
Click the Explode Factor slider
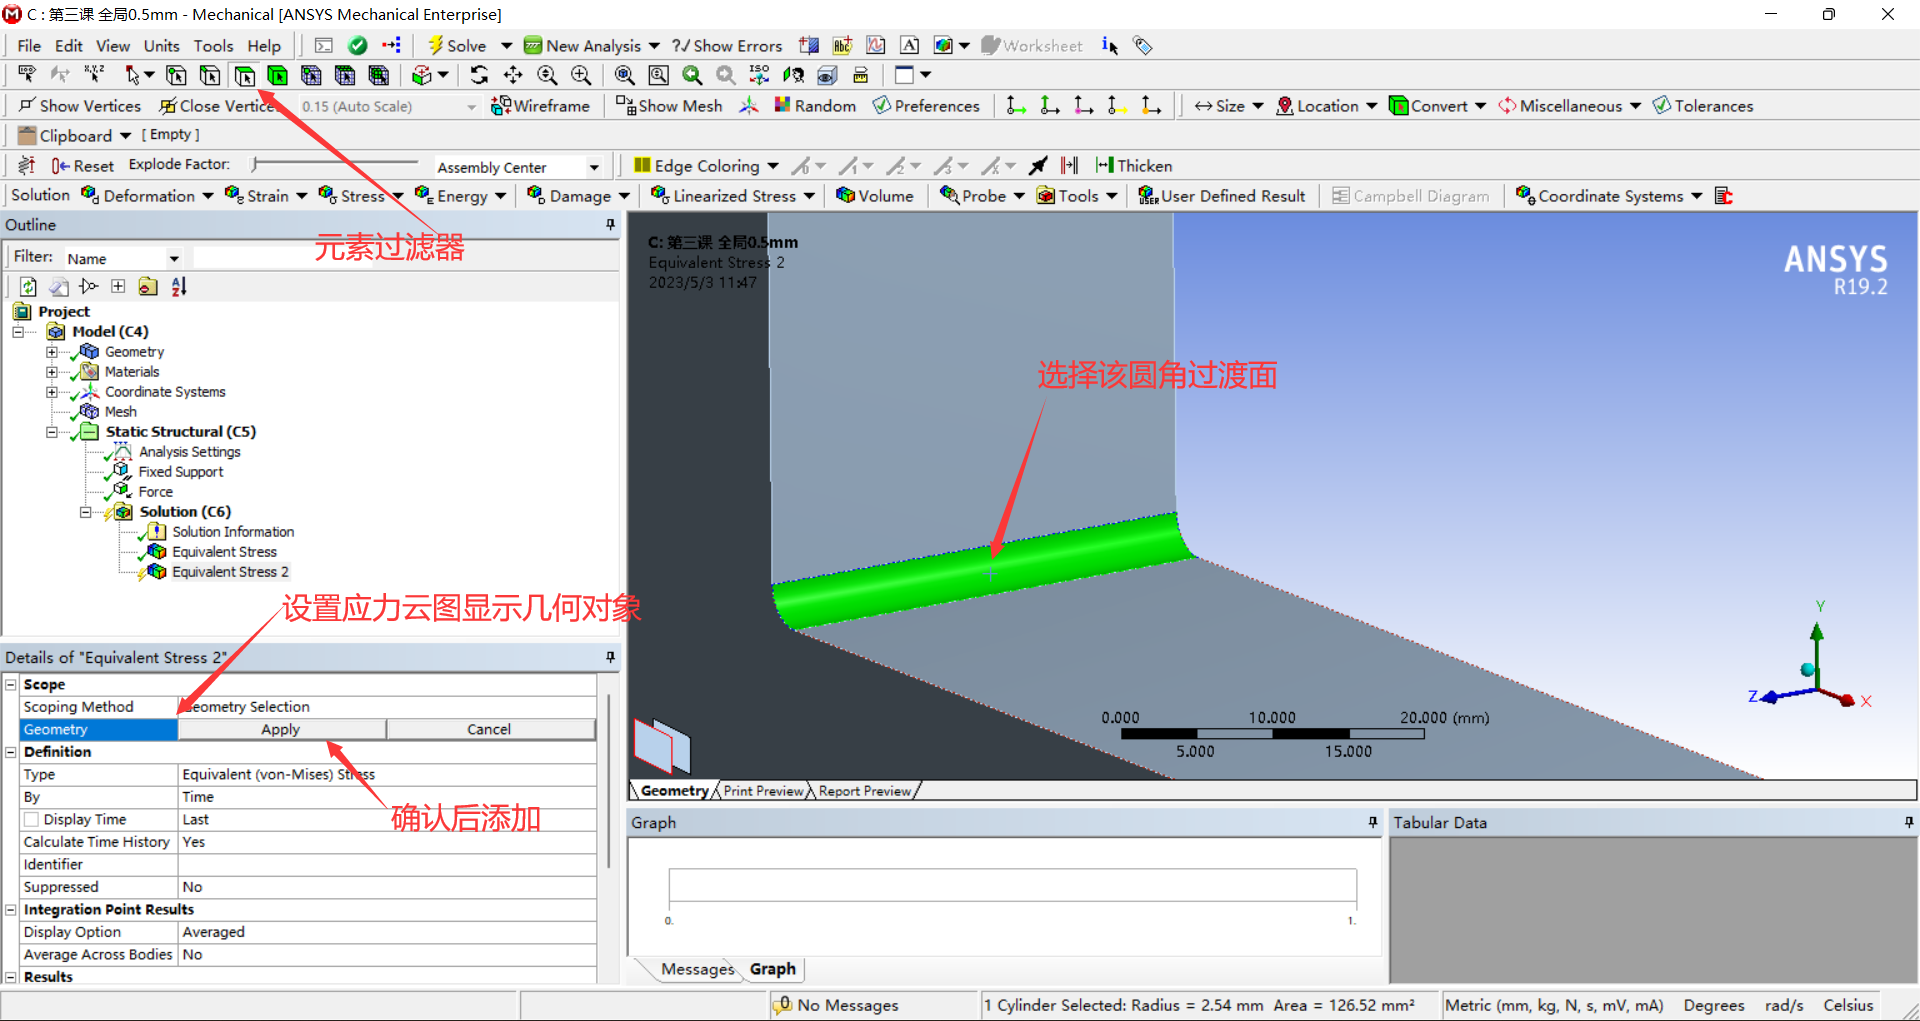click(336, 163)
